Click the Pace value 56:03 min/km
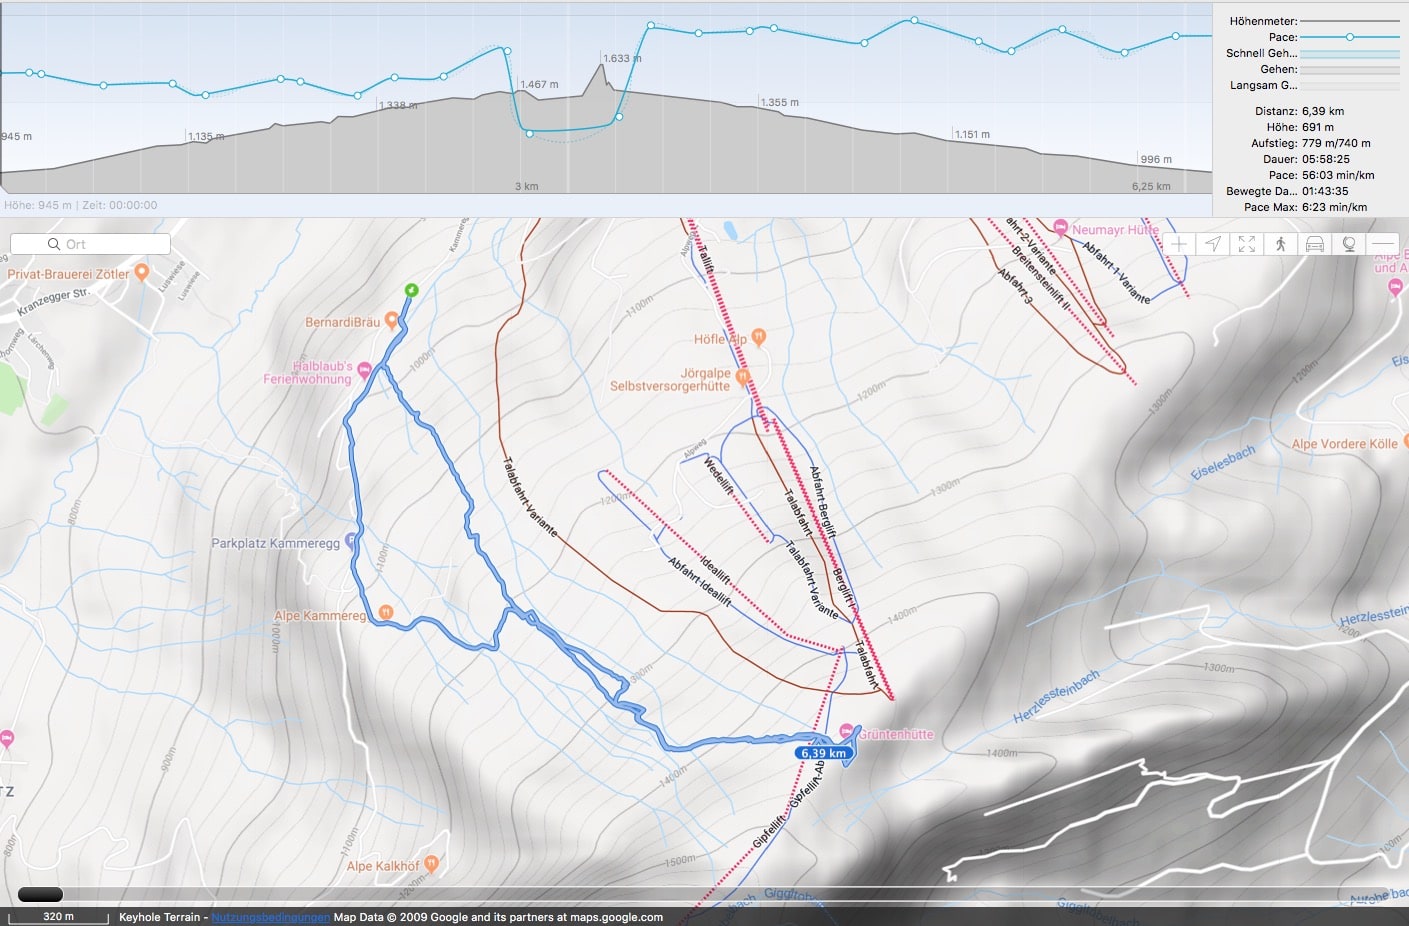The image size is (1409, 926). pyautogui.click(x=1338, y=175)
